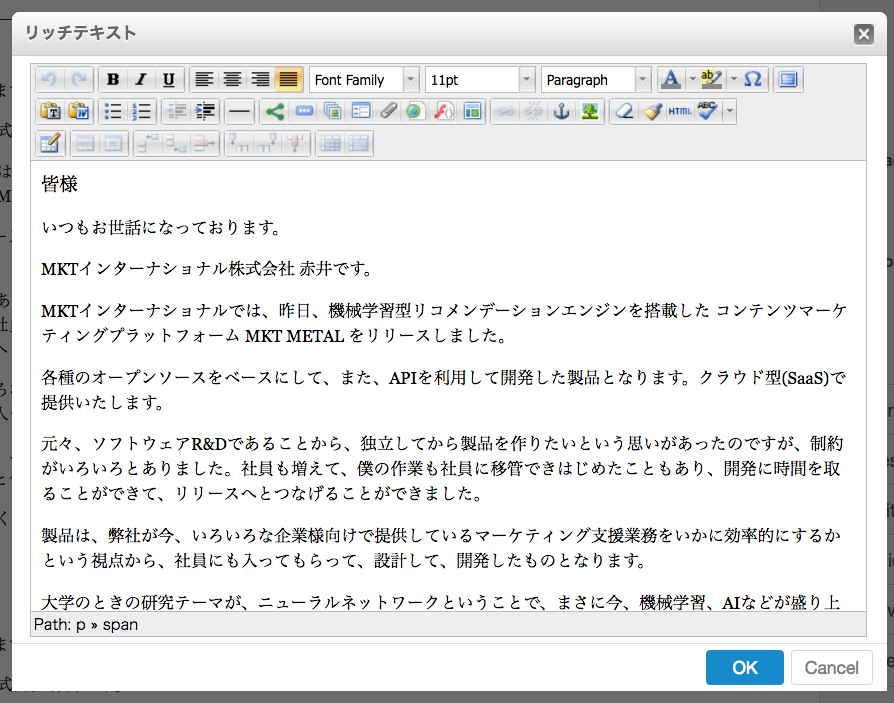Increase indent with the Indent icon
894x703 pixels.
coord(205,111)
